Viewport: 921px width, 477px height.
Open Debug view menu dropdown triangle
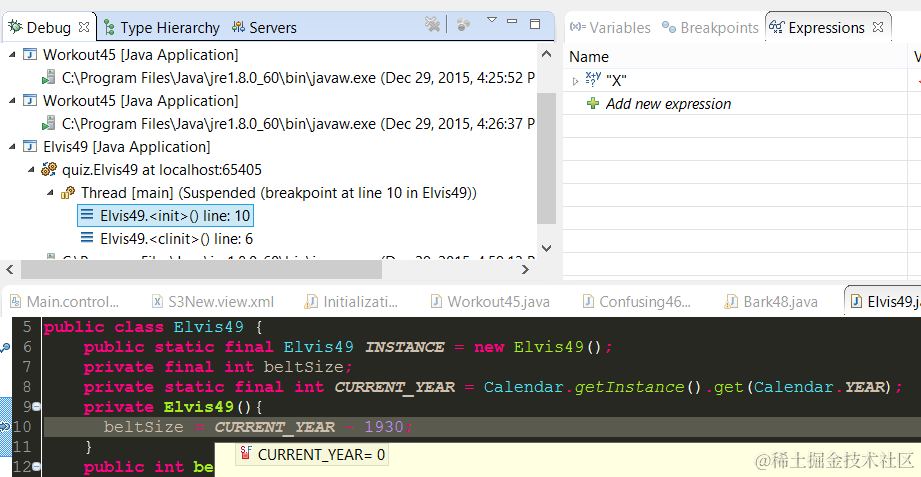pos(492,20)
